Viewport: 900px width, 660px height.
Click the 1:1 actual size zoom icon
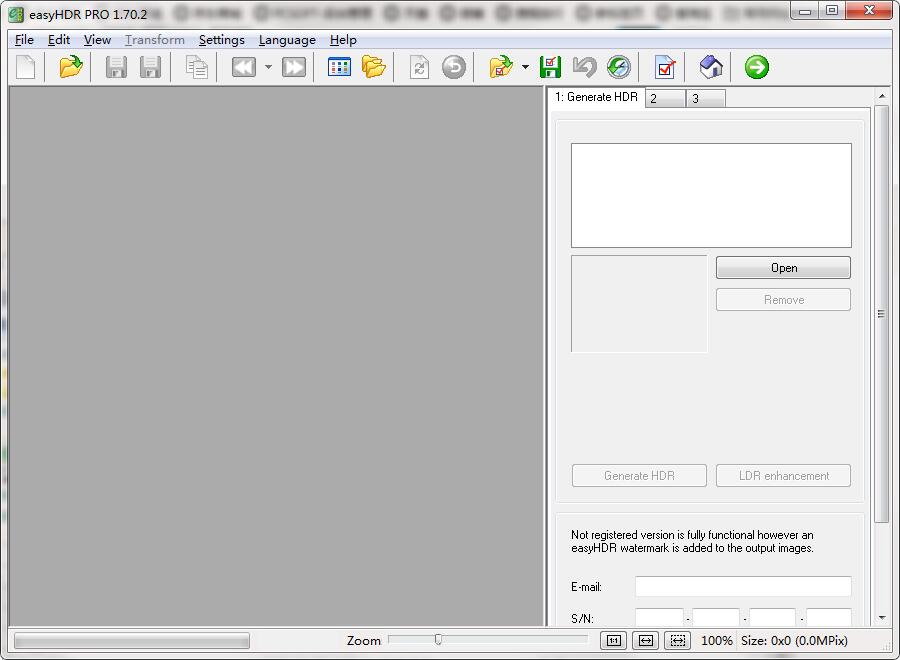613,640
